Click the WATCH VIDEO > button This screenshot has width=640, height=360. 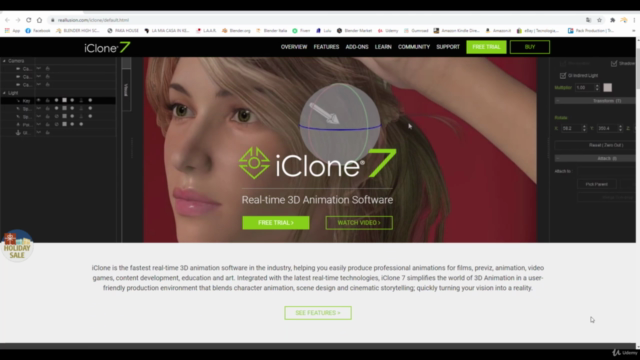pos(359,222)
